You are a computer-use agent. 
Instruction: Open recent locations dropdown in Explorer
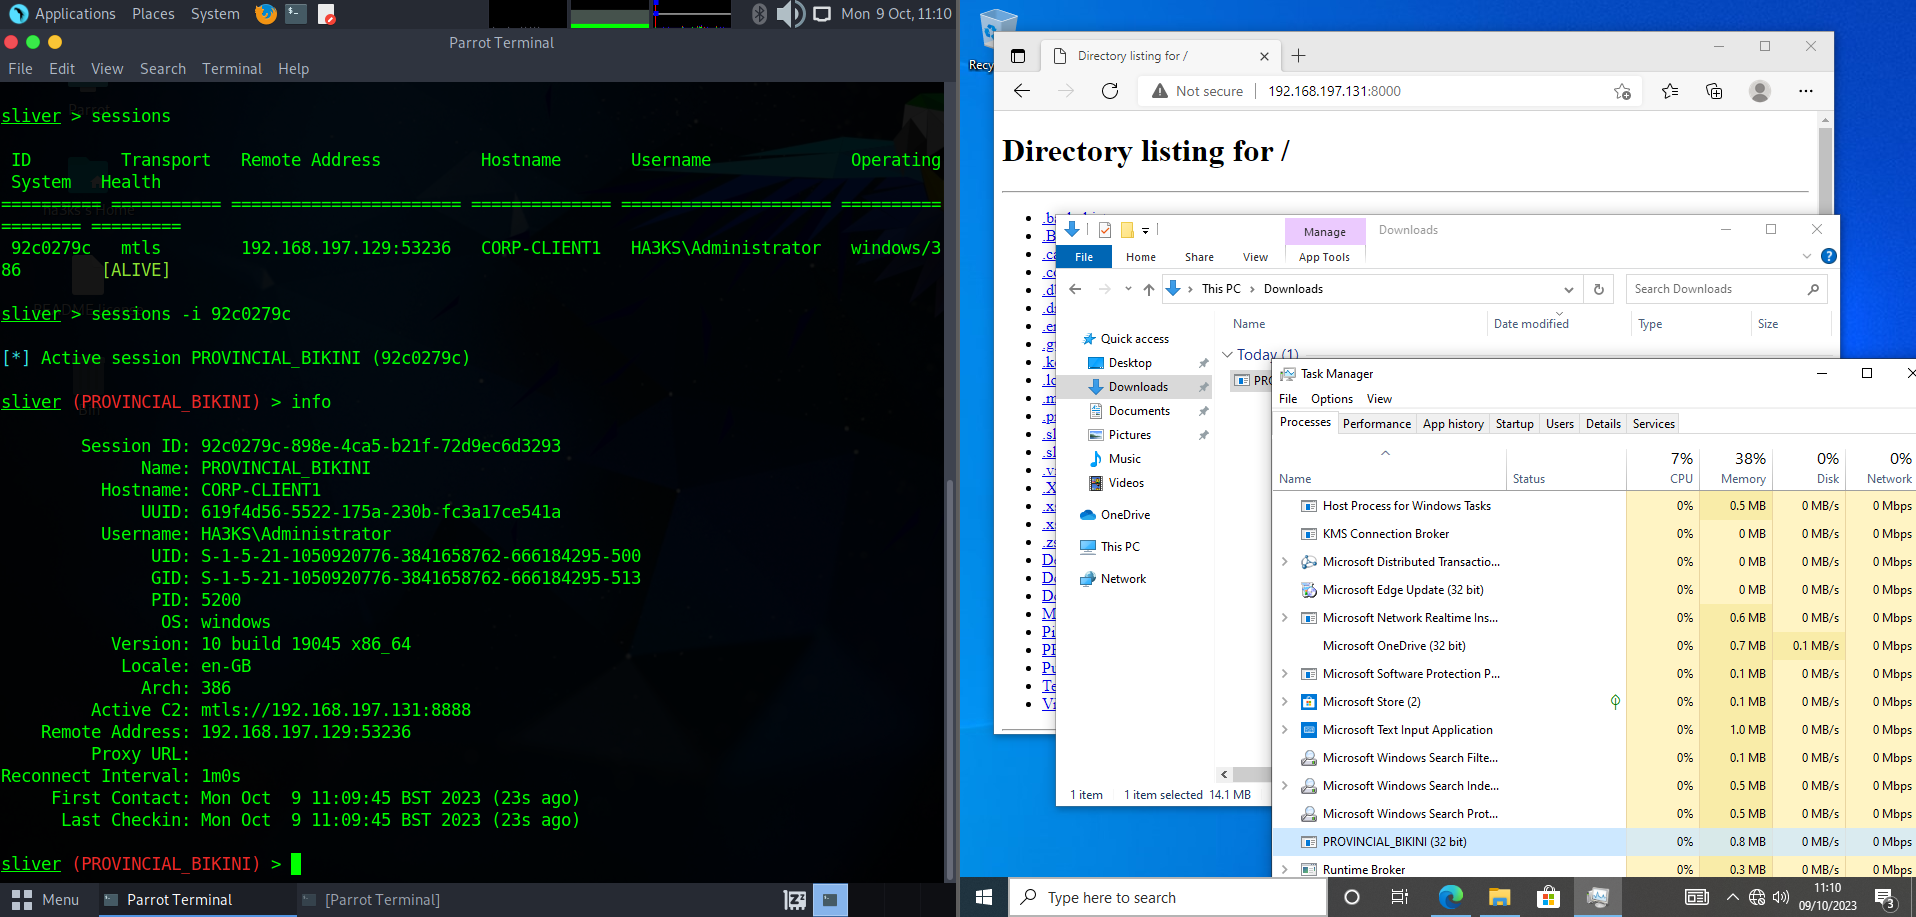(x=1128, y=289)
